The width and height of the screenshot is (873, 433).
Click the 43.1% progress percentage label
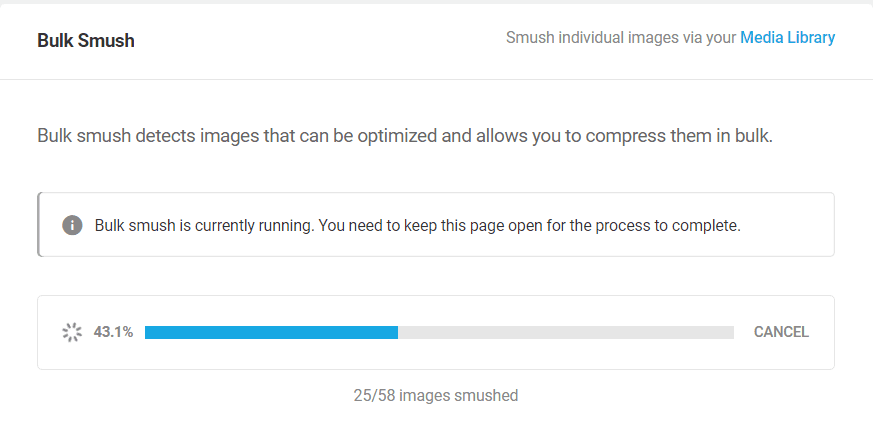pyautogui.click(x=114, y=332)
